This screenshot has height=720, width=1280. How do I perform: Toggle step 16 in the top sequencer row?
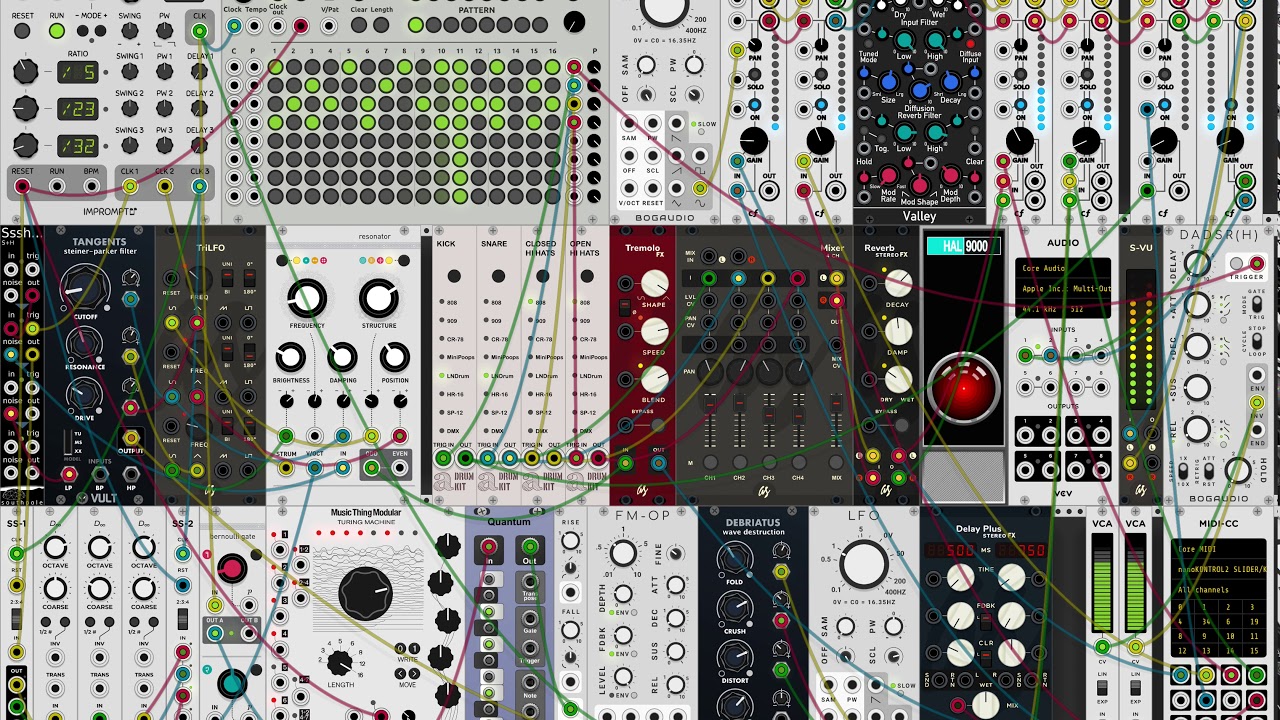click(552, 68)
